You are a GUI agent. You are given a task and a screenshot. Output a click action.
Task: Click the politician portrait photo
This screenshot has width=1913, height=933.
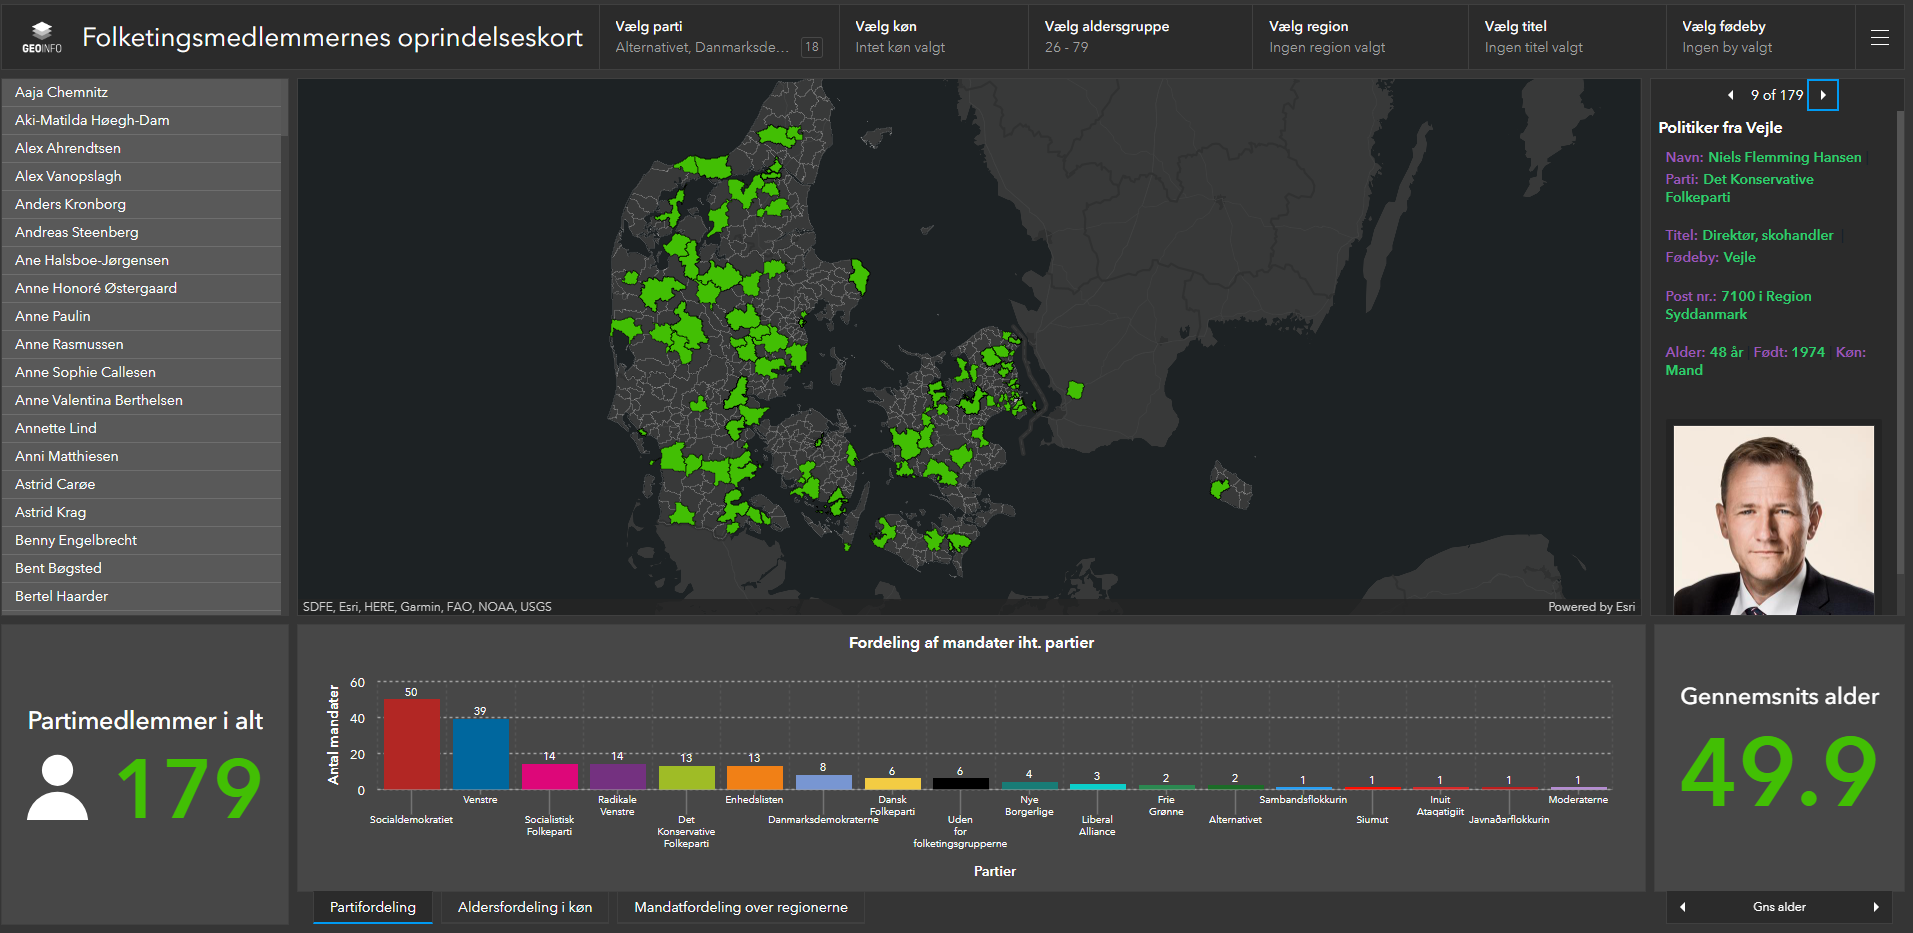pyautogui.click(x=1773, y=519)
